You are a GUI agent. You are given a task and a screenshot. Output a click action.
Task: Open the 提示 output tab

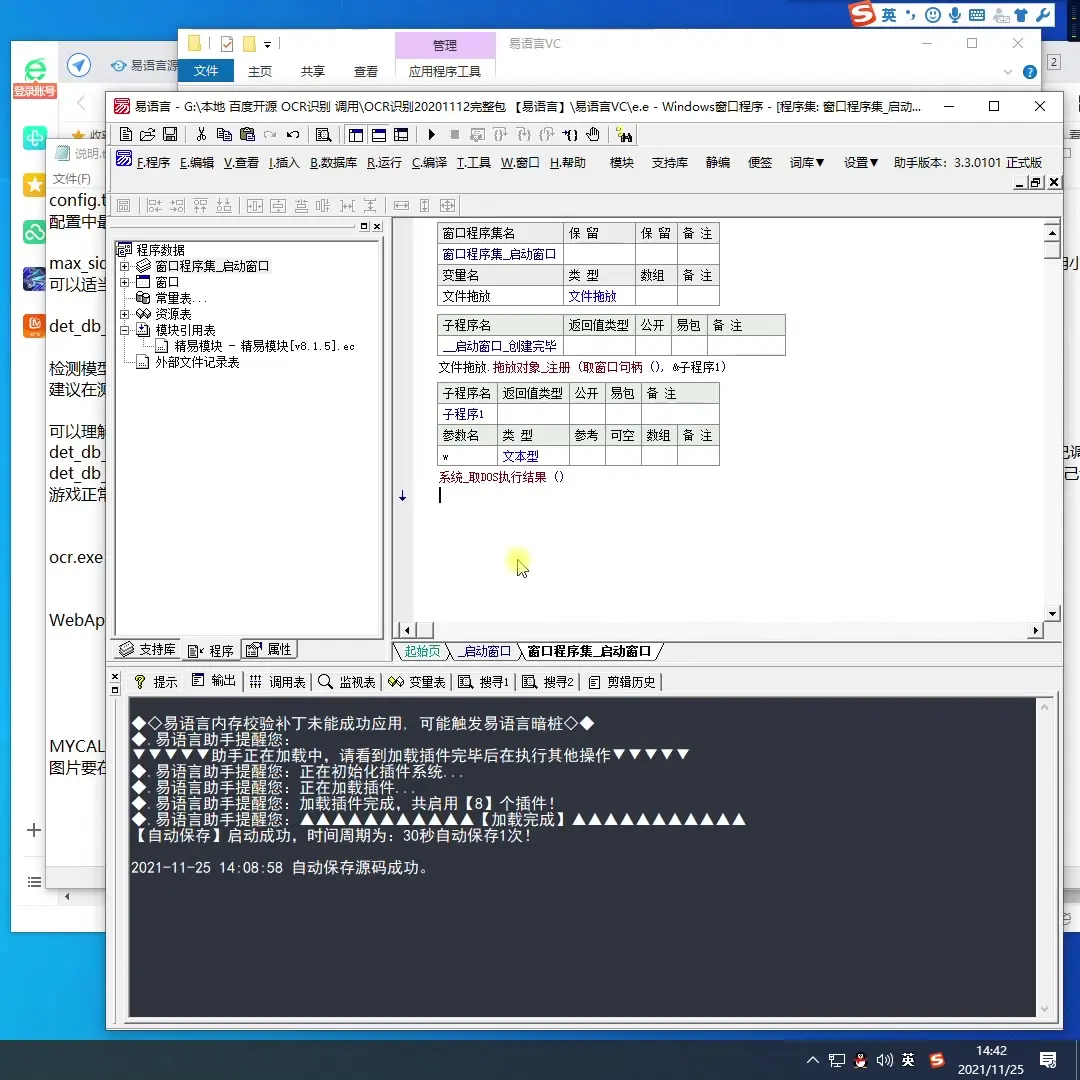[x=156, y=682]
